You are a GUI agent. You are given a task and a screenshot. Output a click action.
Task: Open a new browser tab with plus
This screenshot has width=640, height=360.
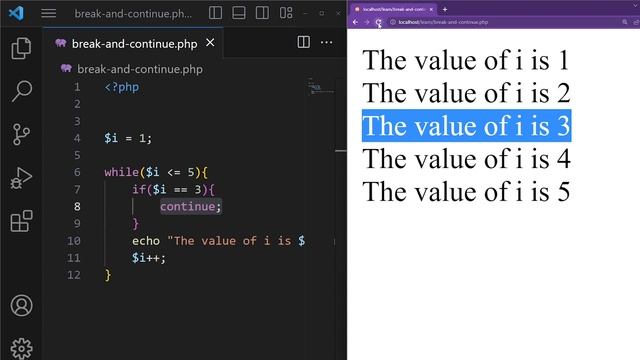pos(445,9)
